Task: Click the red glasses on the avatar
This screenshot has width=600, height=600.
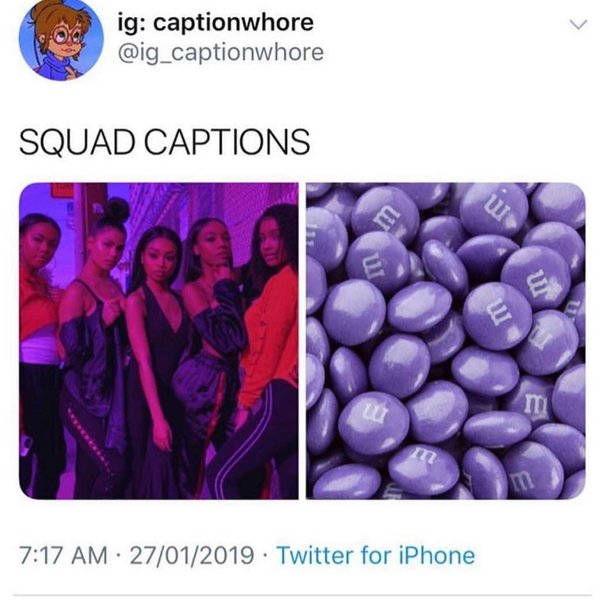Action: (66, 37)
